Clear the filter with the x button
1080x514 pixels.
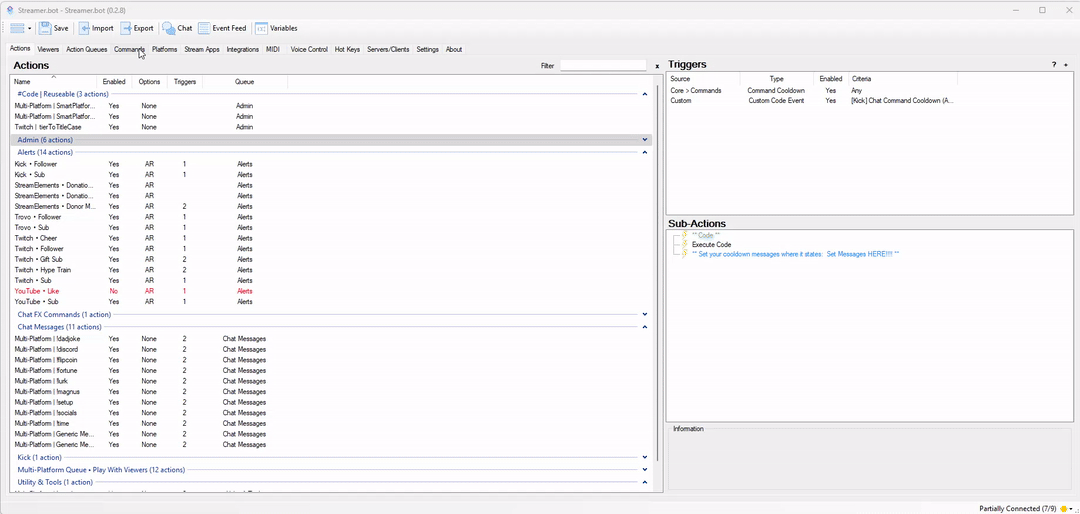tap(657, 66)
